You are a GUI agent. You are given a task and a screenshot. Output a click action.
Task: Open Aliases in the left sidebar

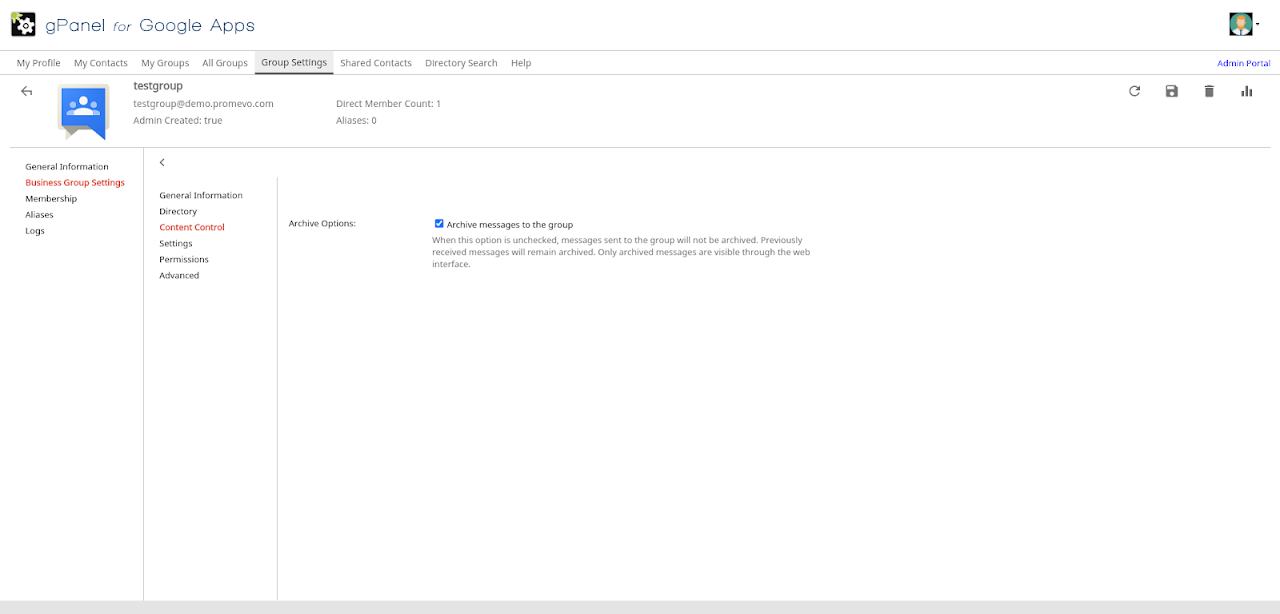(x=39, y=215)
